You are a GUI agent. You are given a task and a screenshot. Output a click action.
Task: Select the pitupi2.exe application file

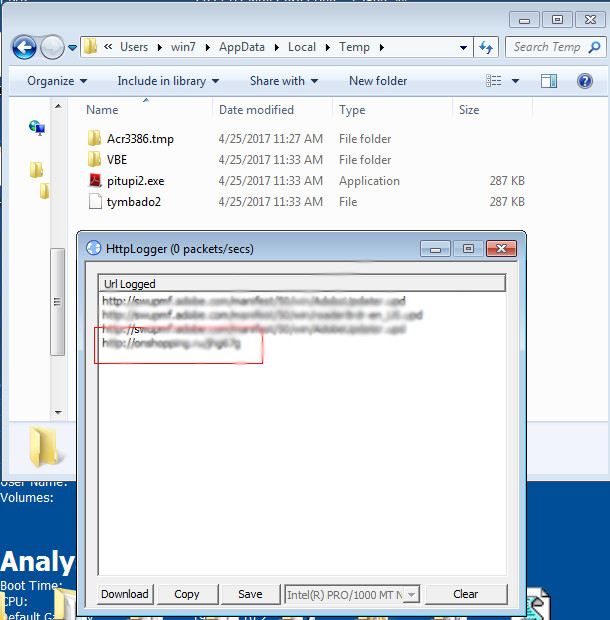pos(137,181)
